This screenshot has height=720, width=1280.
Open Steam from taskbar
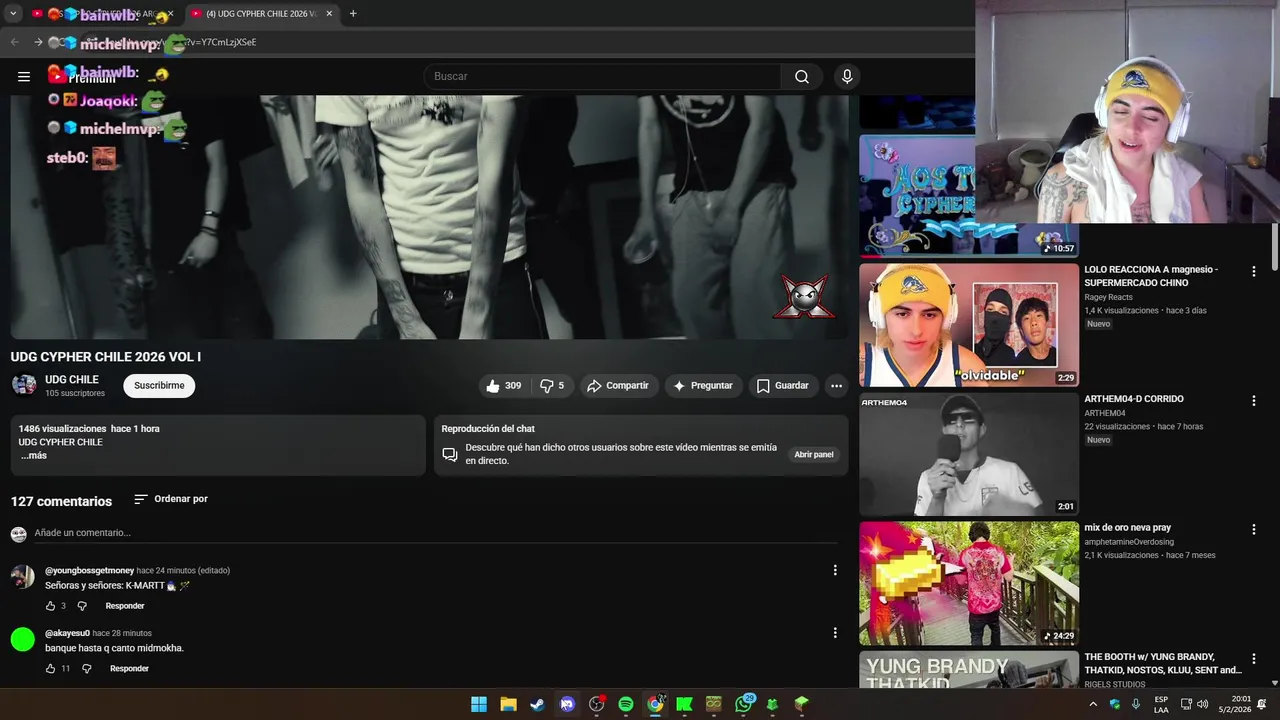(x=537, y=704)
